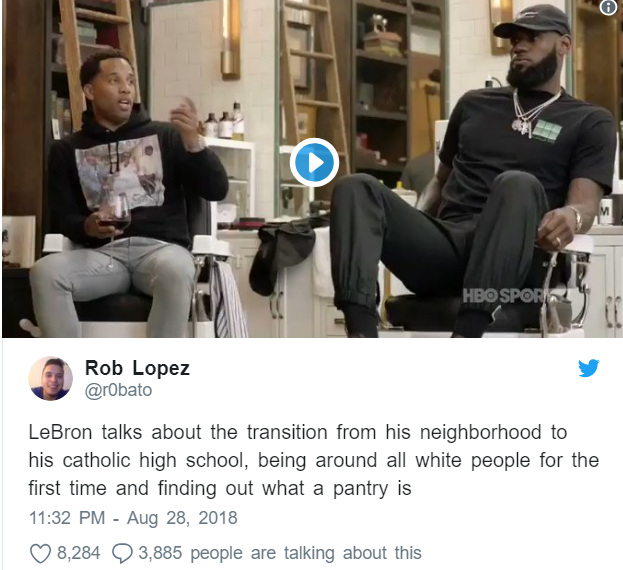Open Rob Lopez's profile picture

pyautogui.click(x=50, y=378)
